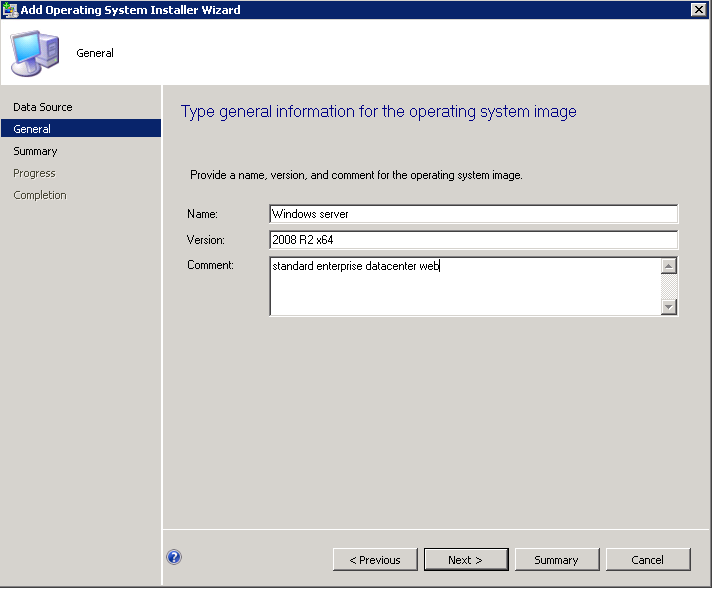
Task: Click the 'Provide a name, version, and comment' instruction text
Action: coord(356,175)
